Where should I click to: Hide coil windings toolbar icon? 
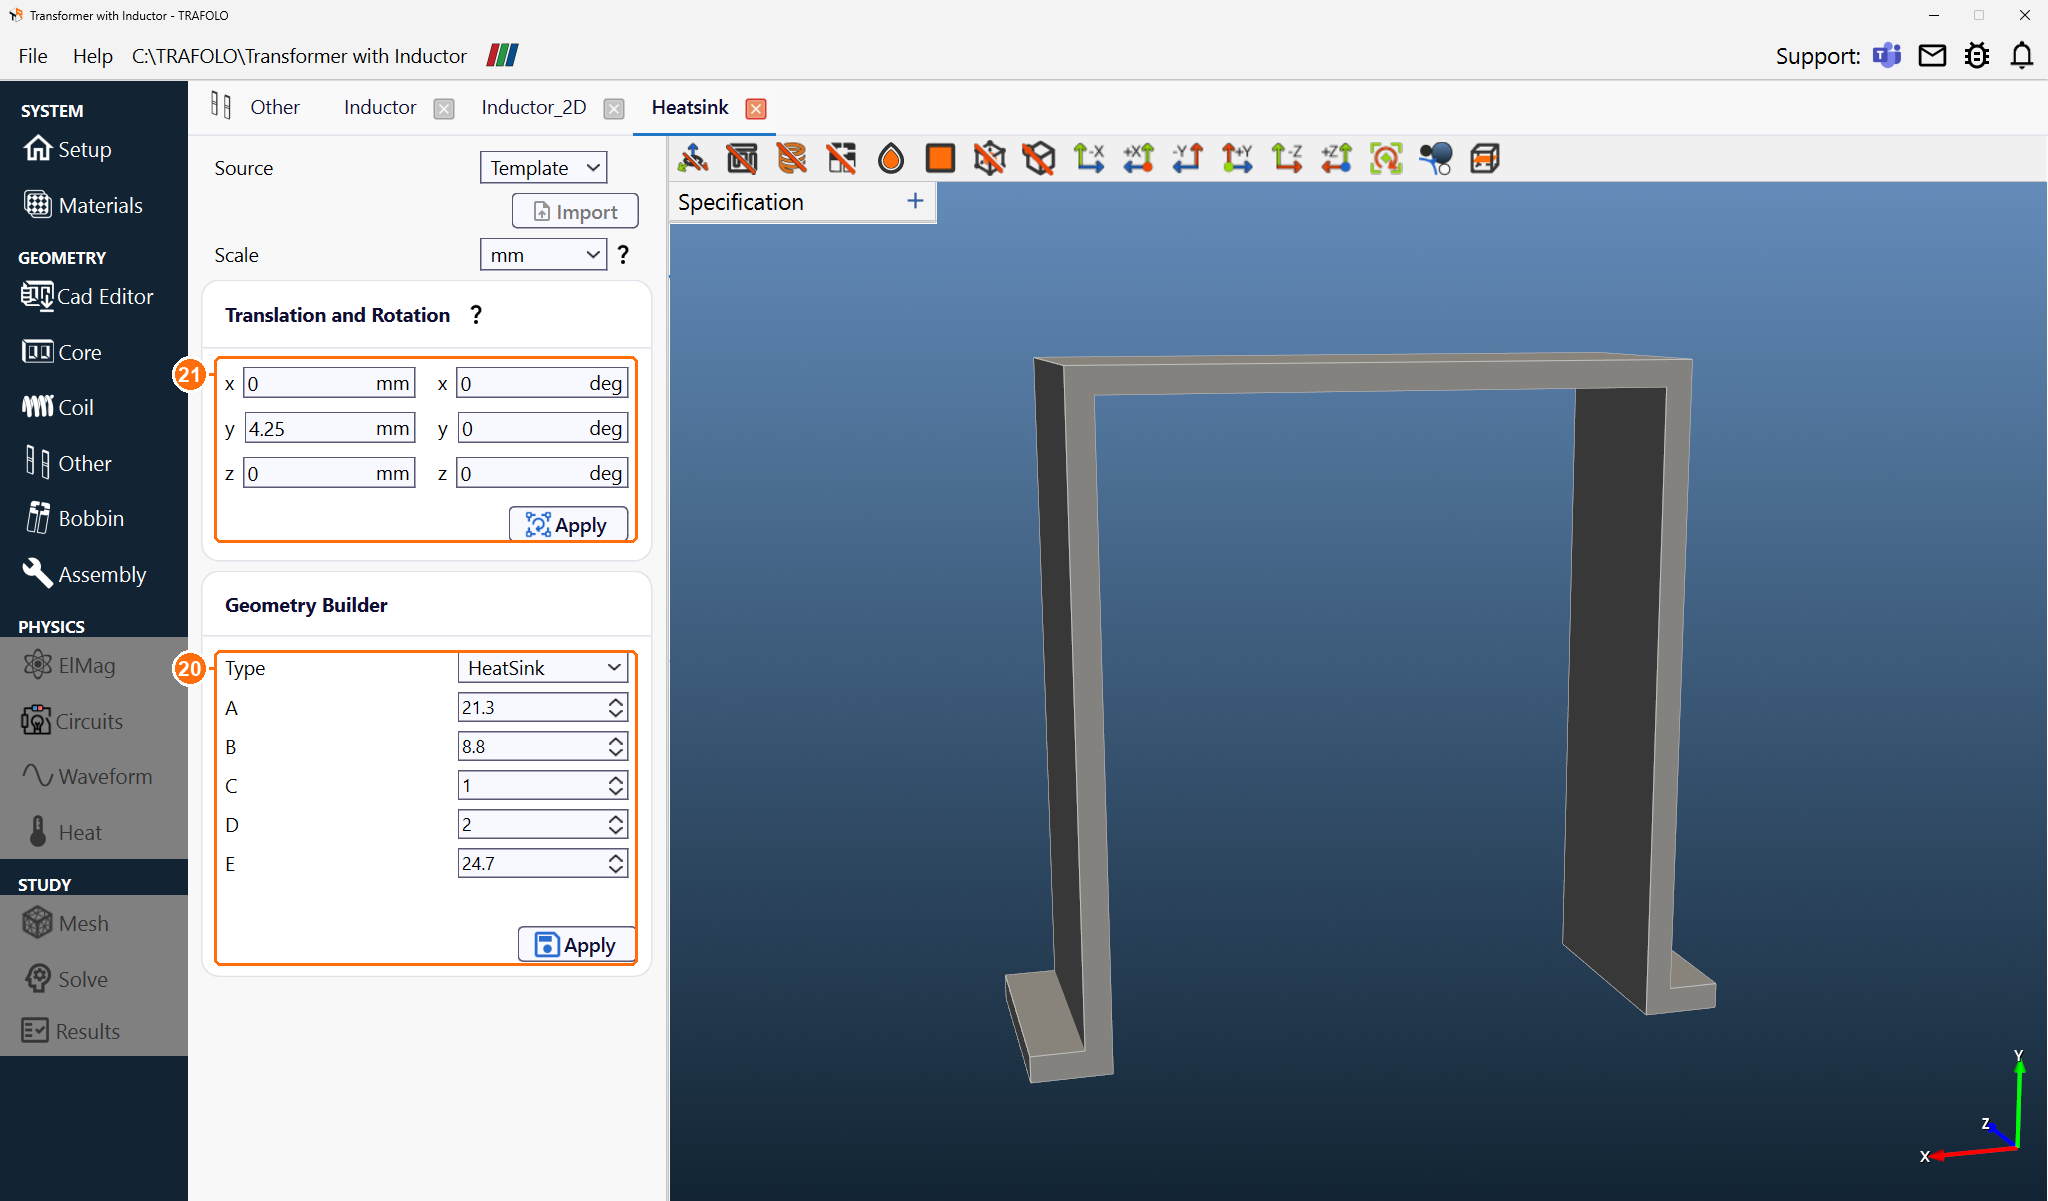[792, 158]
